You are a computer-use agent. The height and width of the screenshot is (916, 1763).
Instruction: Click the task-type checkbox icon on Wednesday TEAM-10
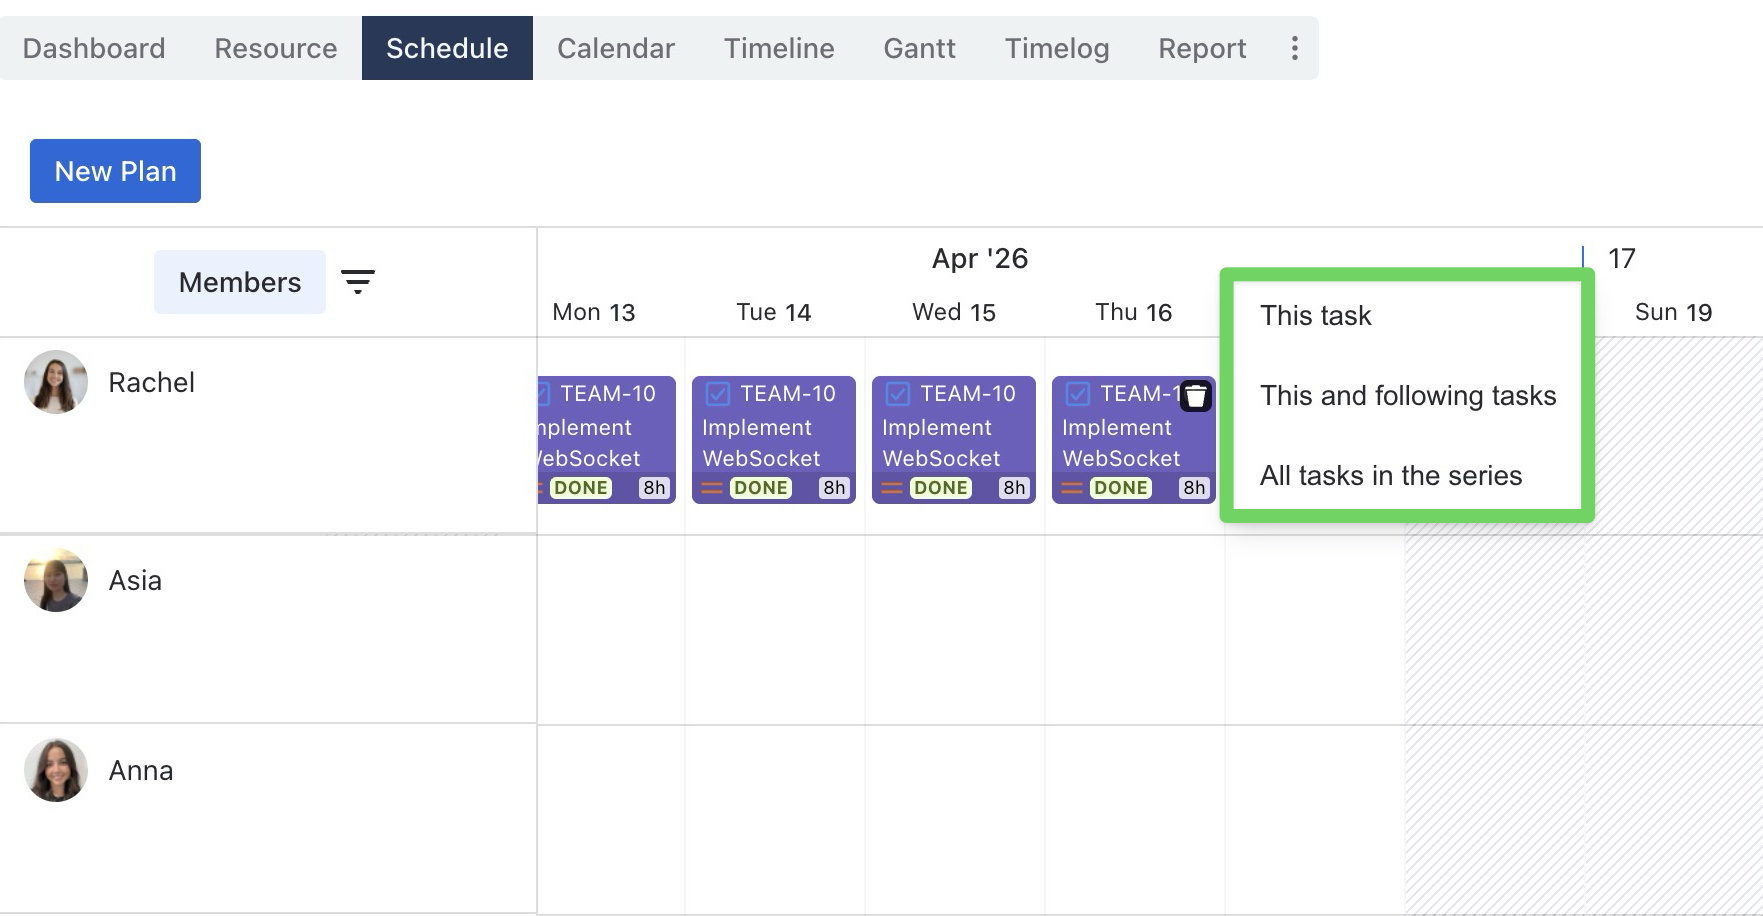click(x=898, y=394)
